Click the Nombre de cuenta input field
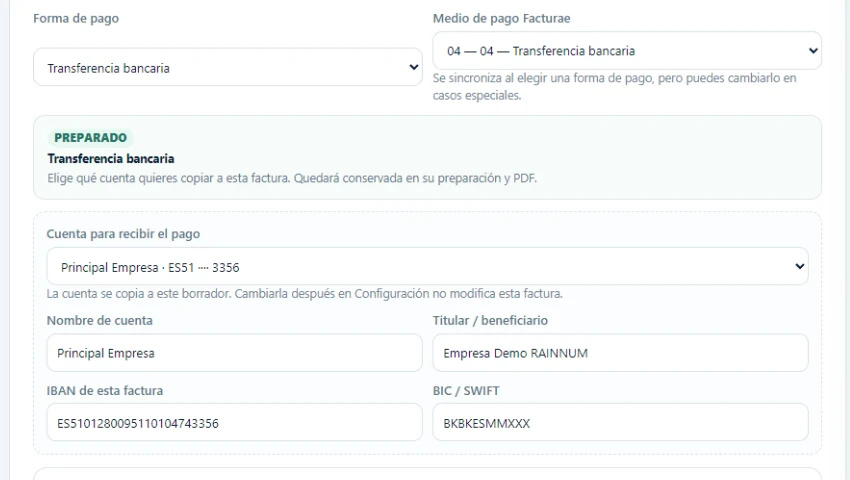The height and width of the screenshot is (480, 850). (234, 353)
